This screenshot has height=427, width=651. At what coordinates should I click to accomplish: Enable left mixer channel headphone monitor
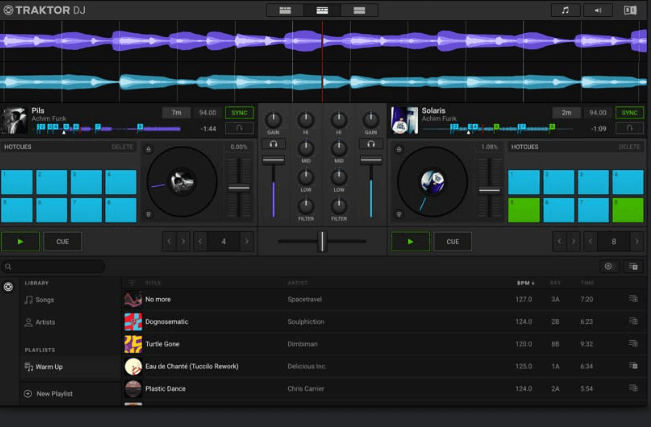point(273,144)
